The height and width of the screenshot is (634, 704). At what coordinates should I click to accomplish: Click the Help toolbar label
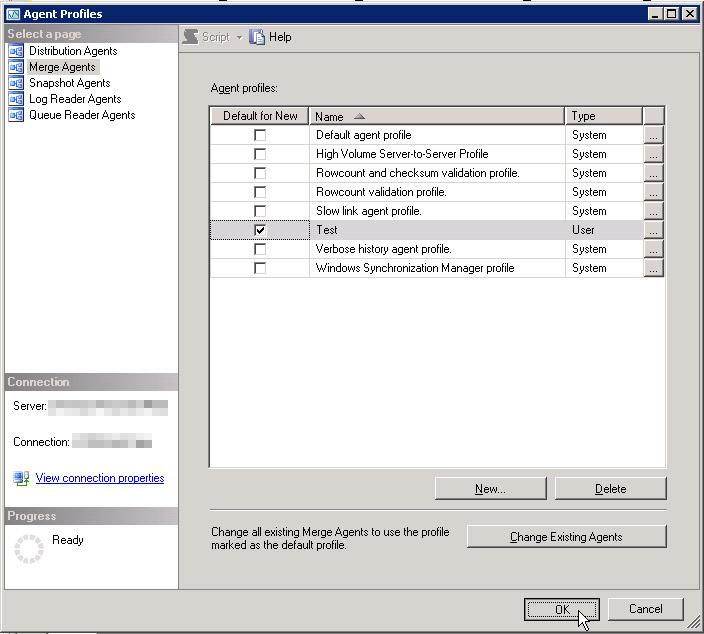click(x=280, y=37)
